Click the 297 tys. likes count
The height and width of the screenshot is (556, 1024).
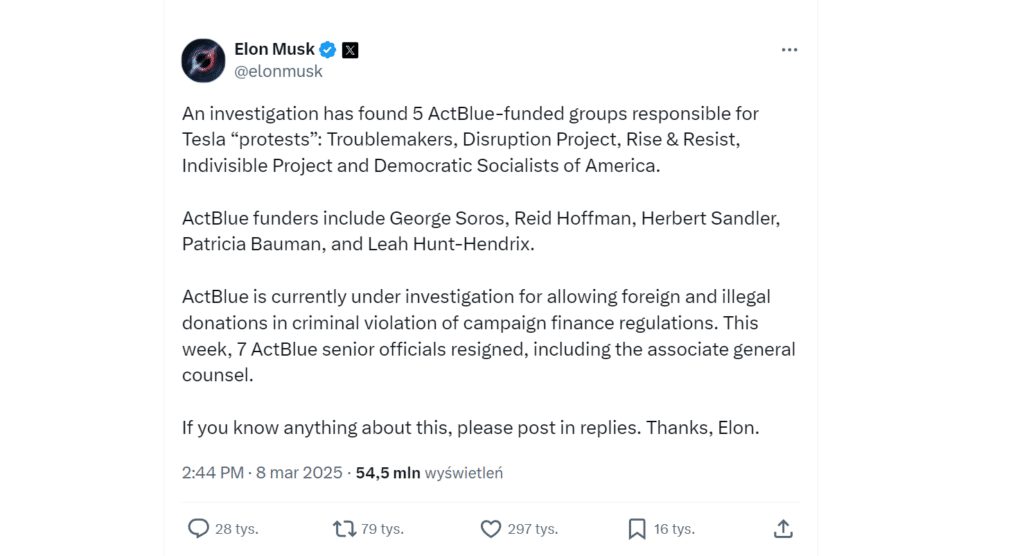tap(532, 529)
